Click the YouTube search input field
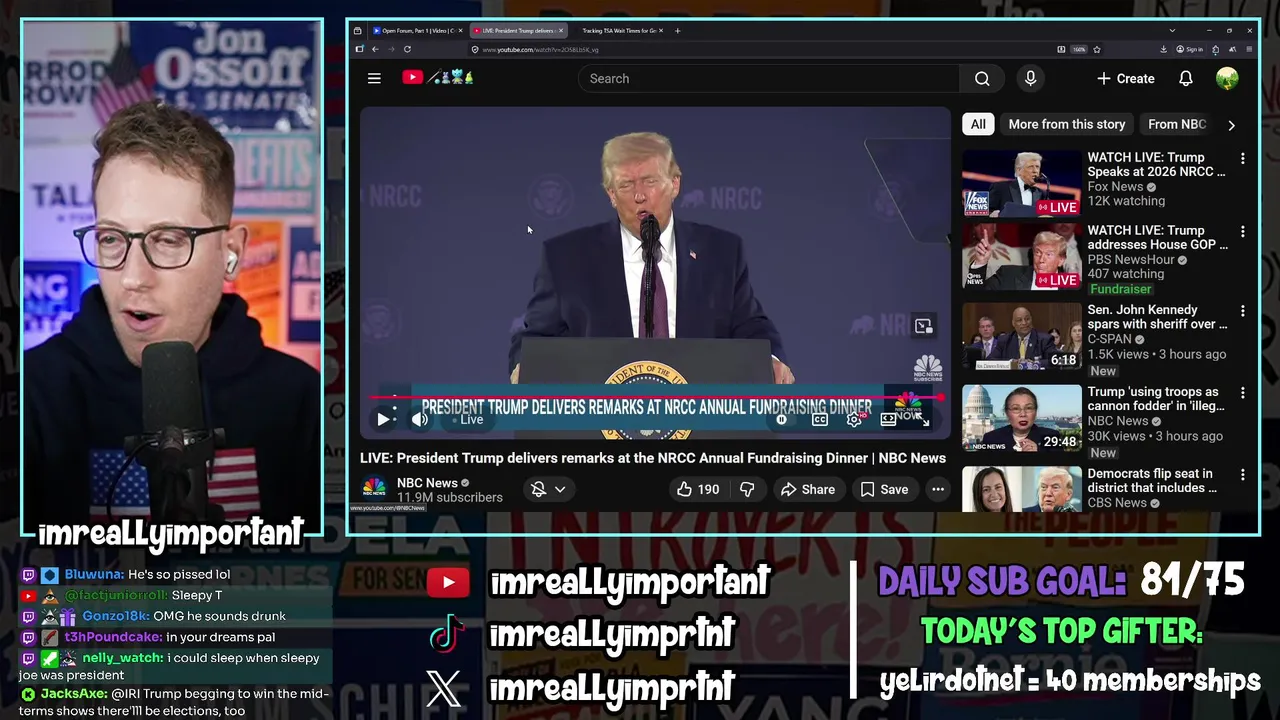The height and width of the screenshot is (720, 1280). (769, 79)
